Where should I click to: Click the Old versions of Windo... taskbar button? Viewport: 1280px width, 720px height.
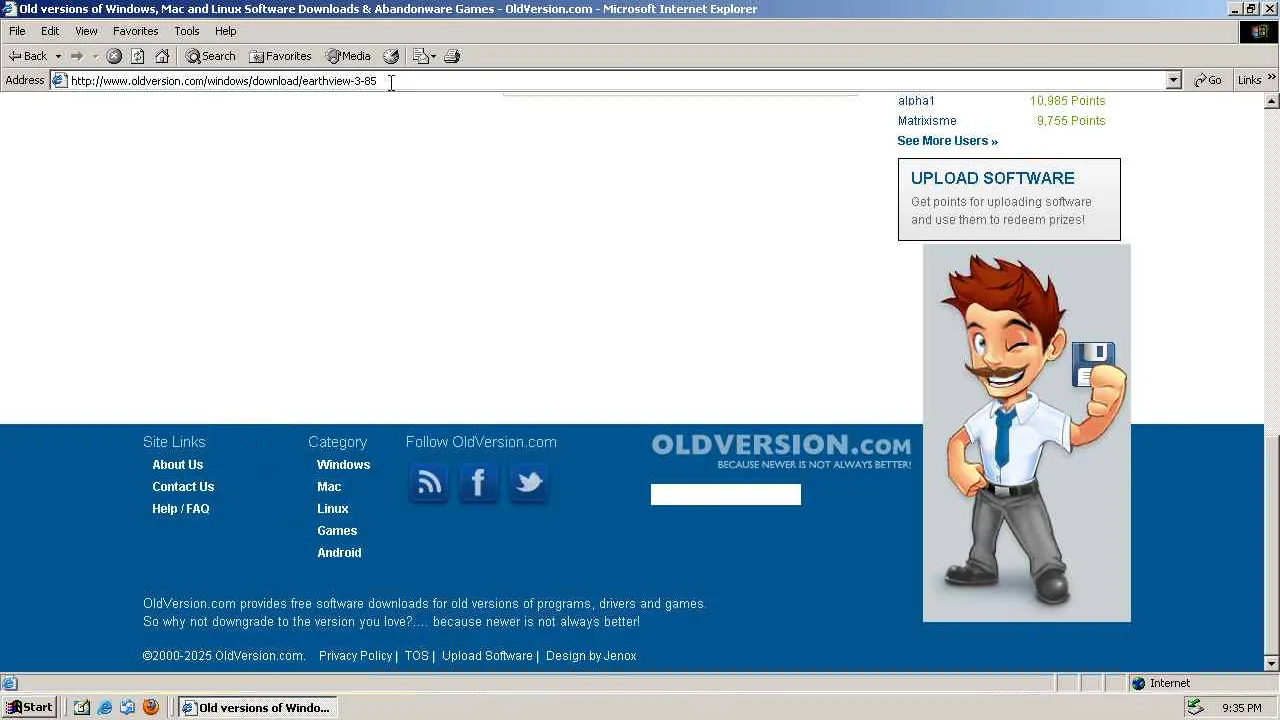tap(257, 707)
